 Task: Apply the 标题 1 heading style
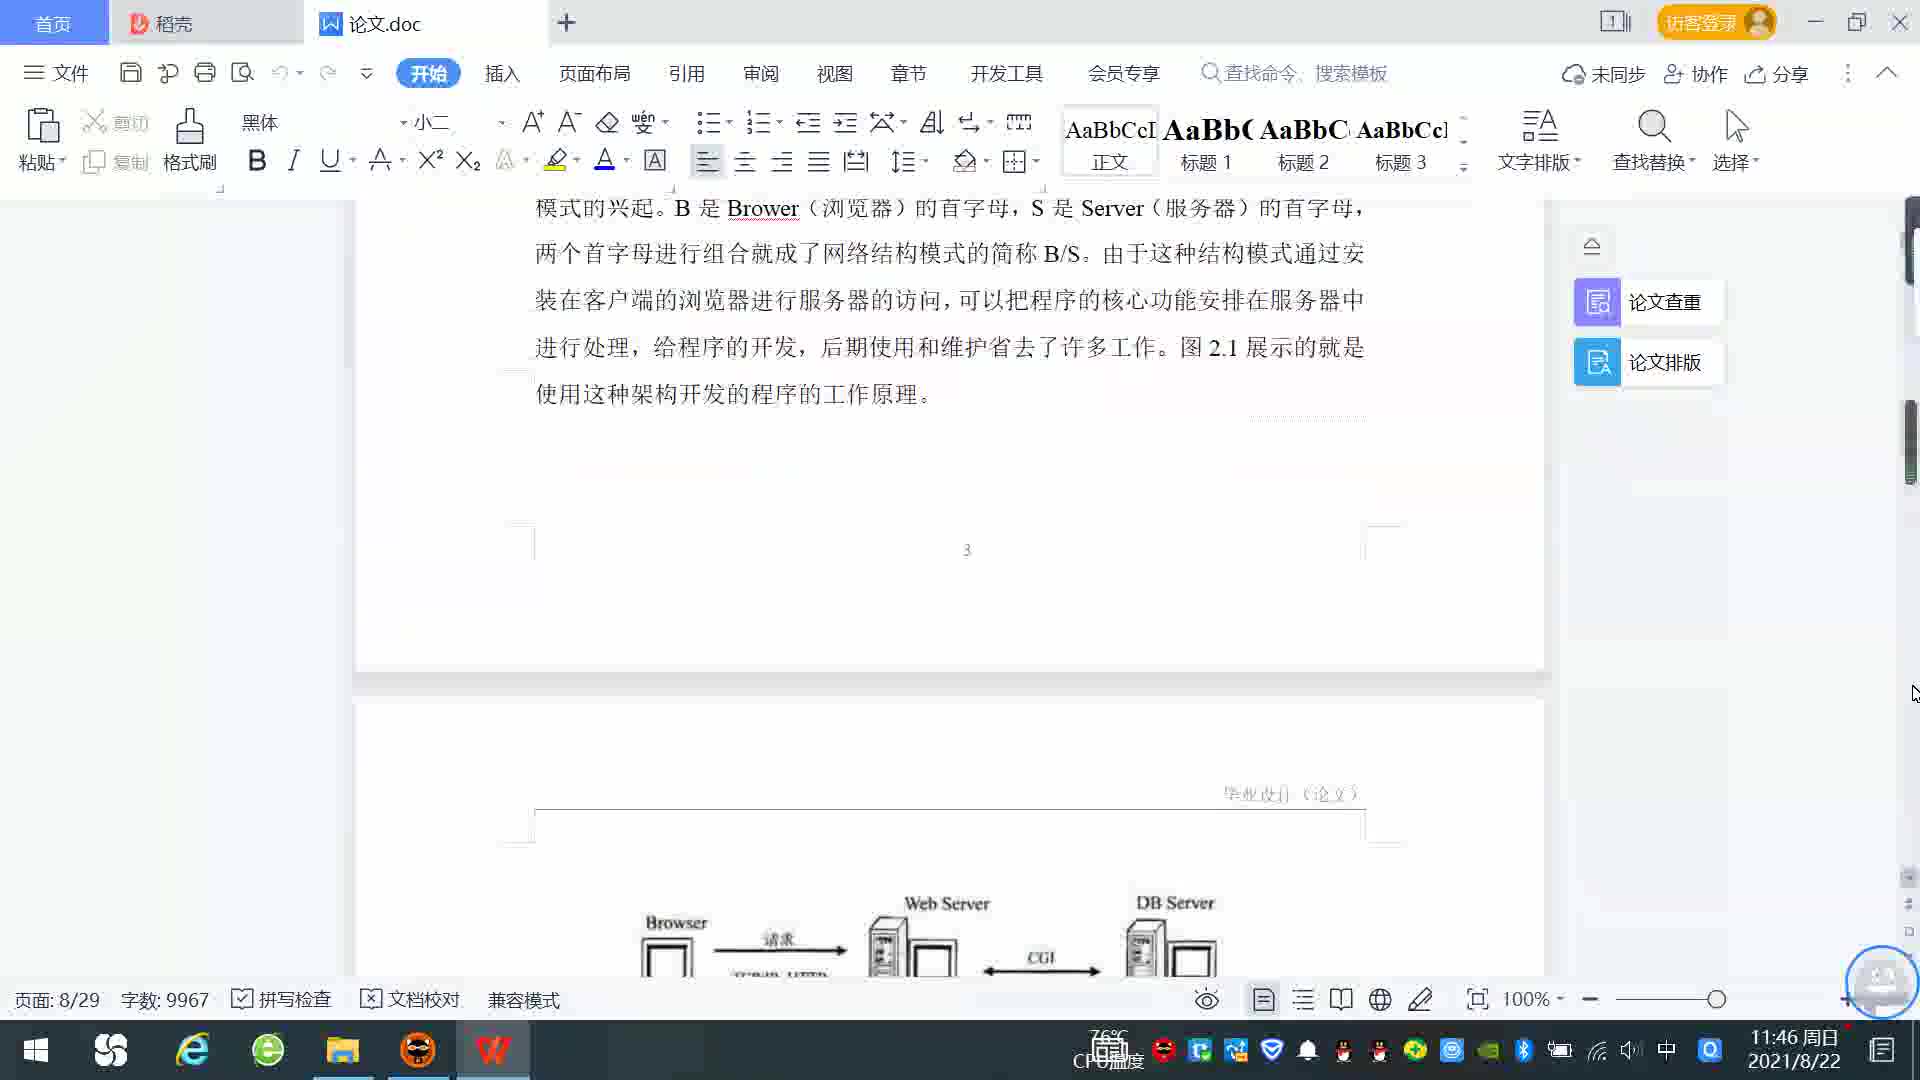point(1206,142)
